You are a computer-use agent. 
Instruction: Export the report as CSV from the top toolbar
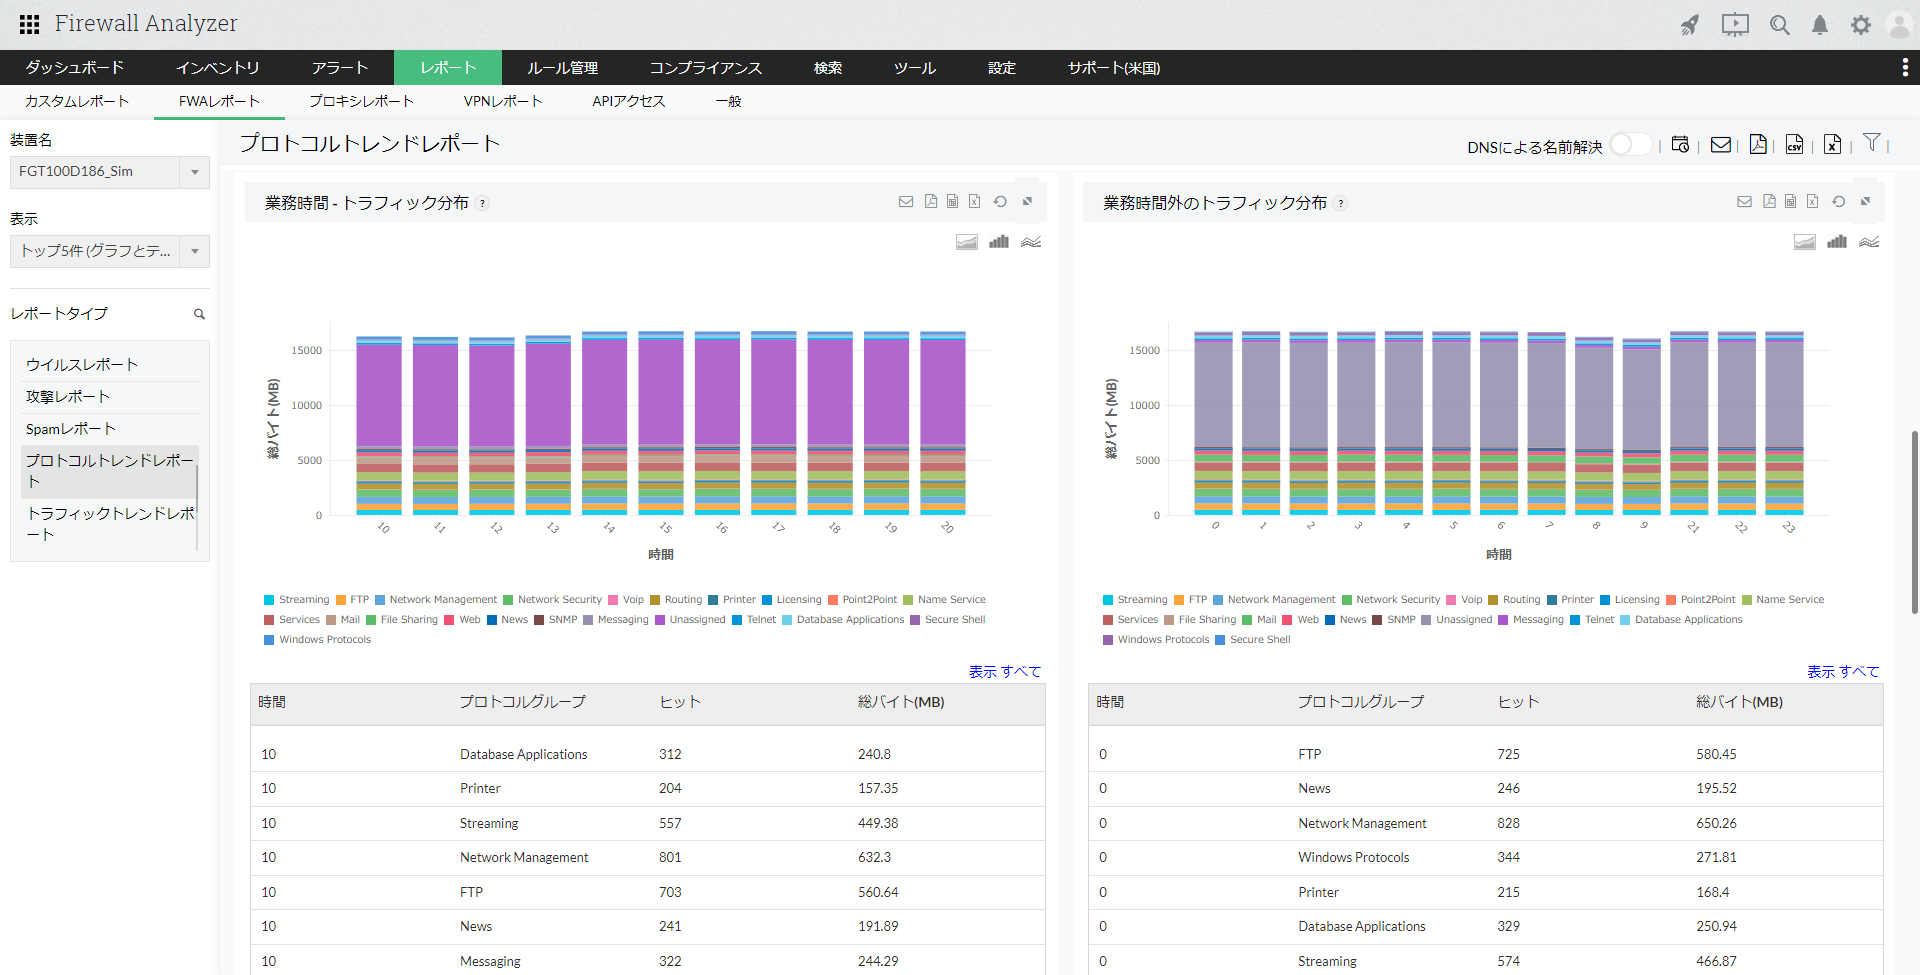click(1795, 145)
